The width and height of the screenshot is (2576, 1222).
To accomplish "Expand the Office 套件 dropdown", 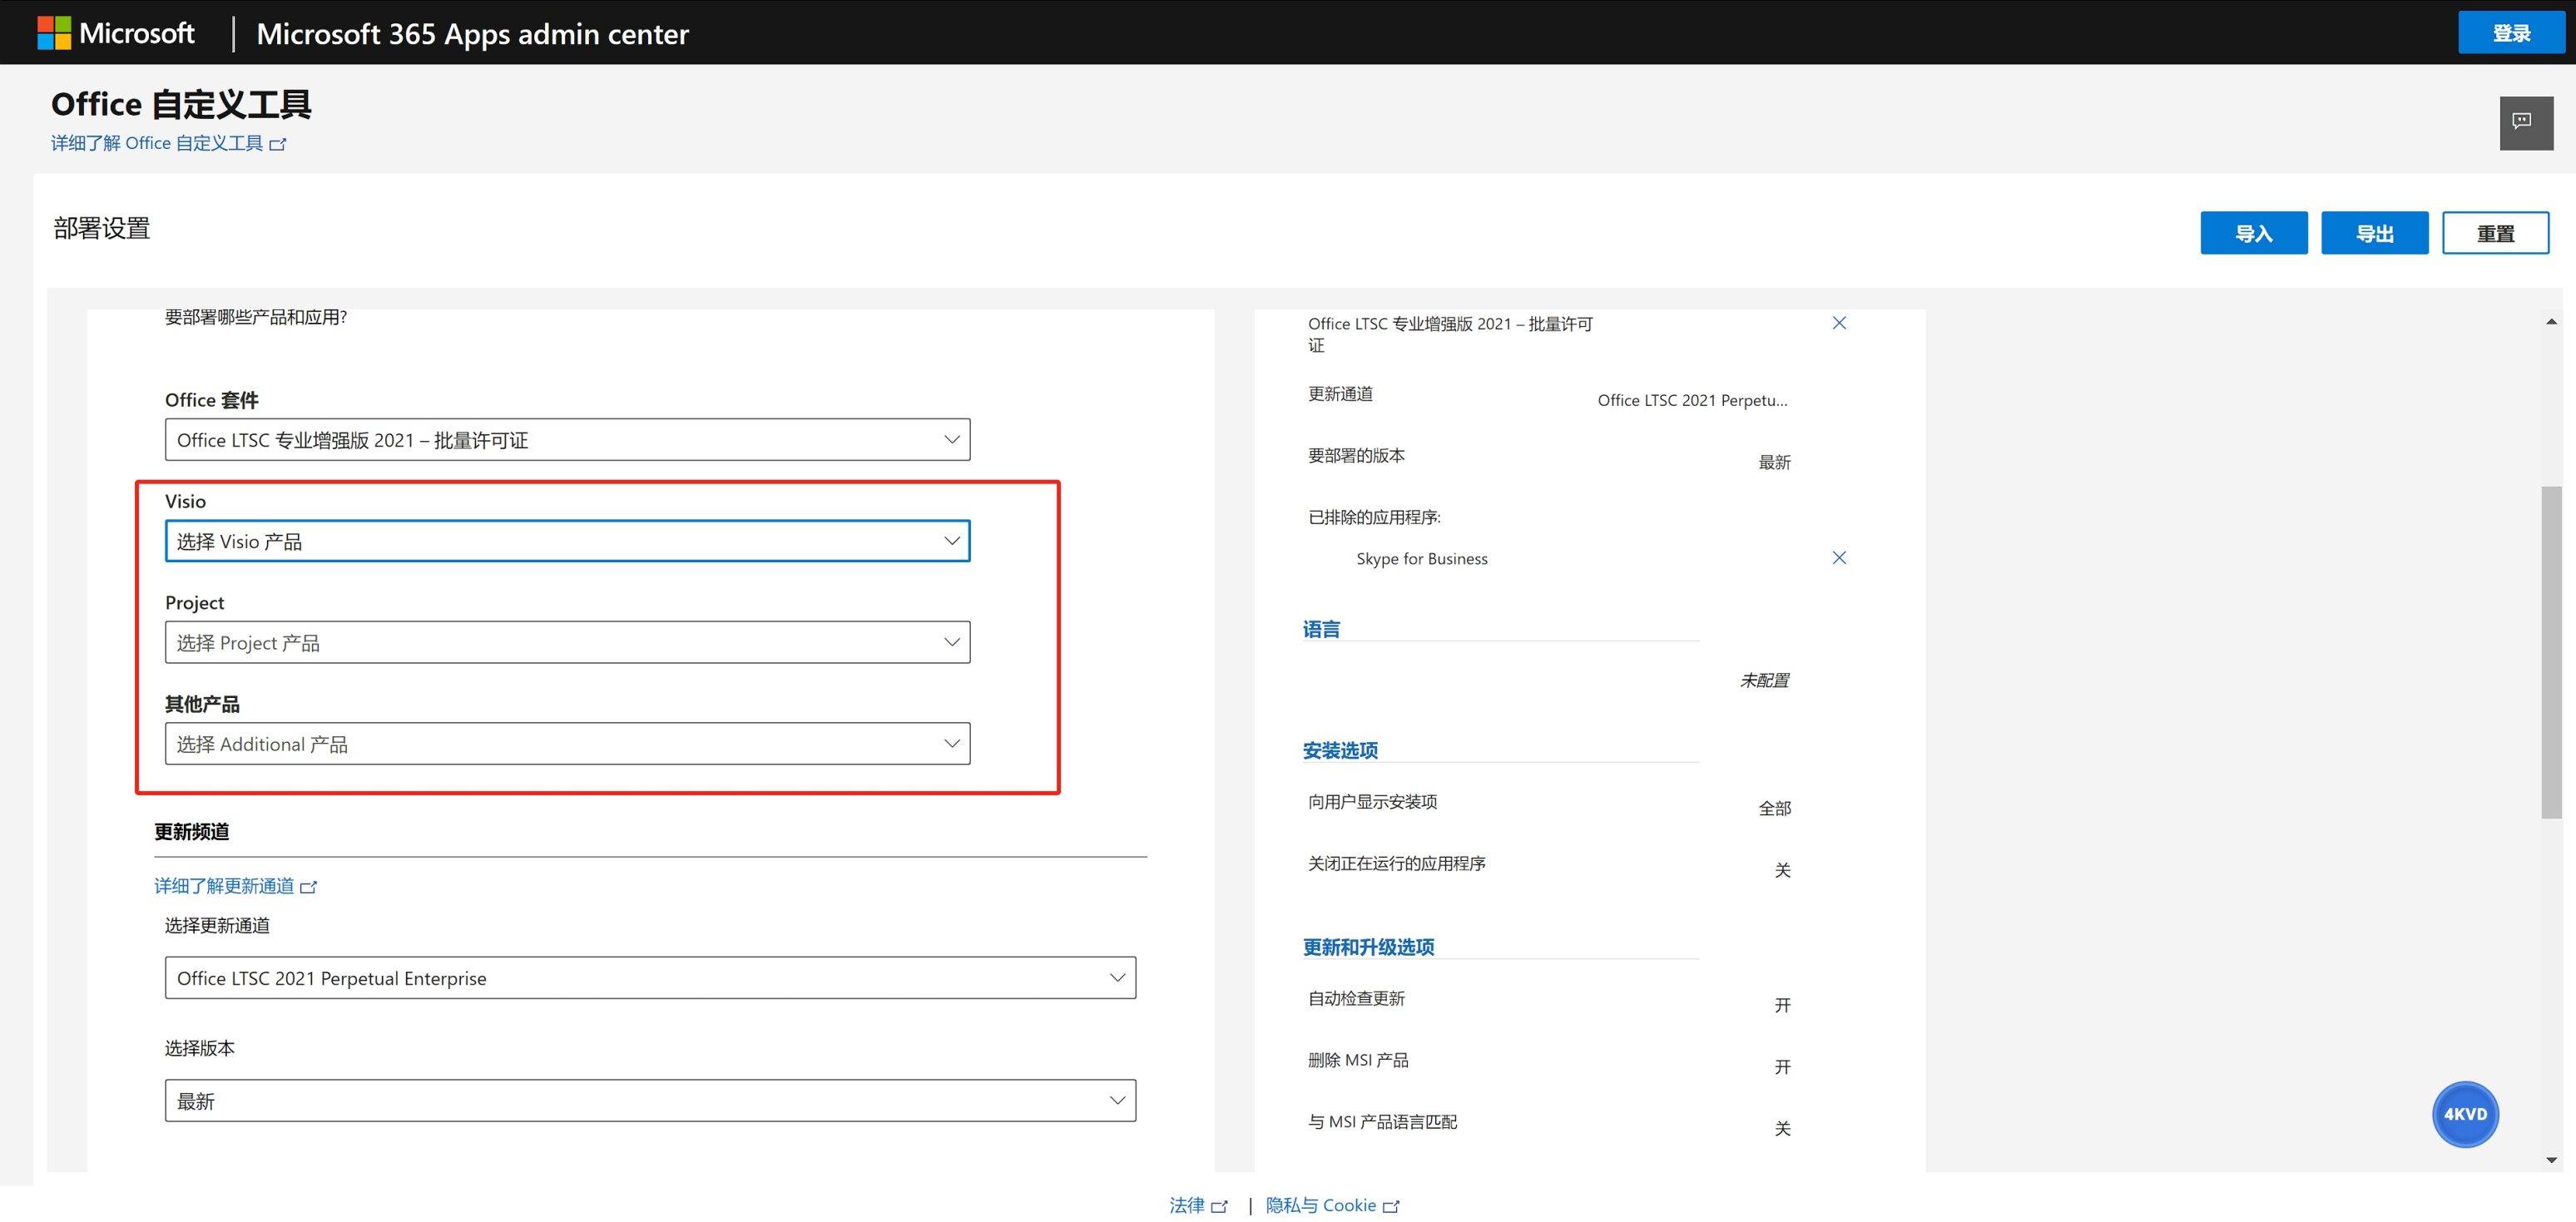I will [x=567, y=440].
